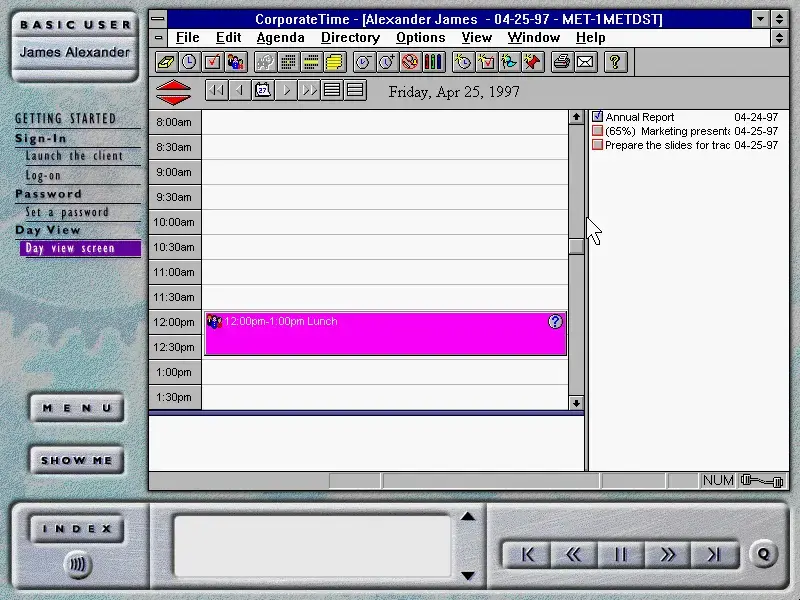
Task: Open the Options menu
Action: point(420,38)
